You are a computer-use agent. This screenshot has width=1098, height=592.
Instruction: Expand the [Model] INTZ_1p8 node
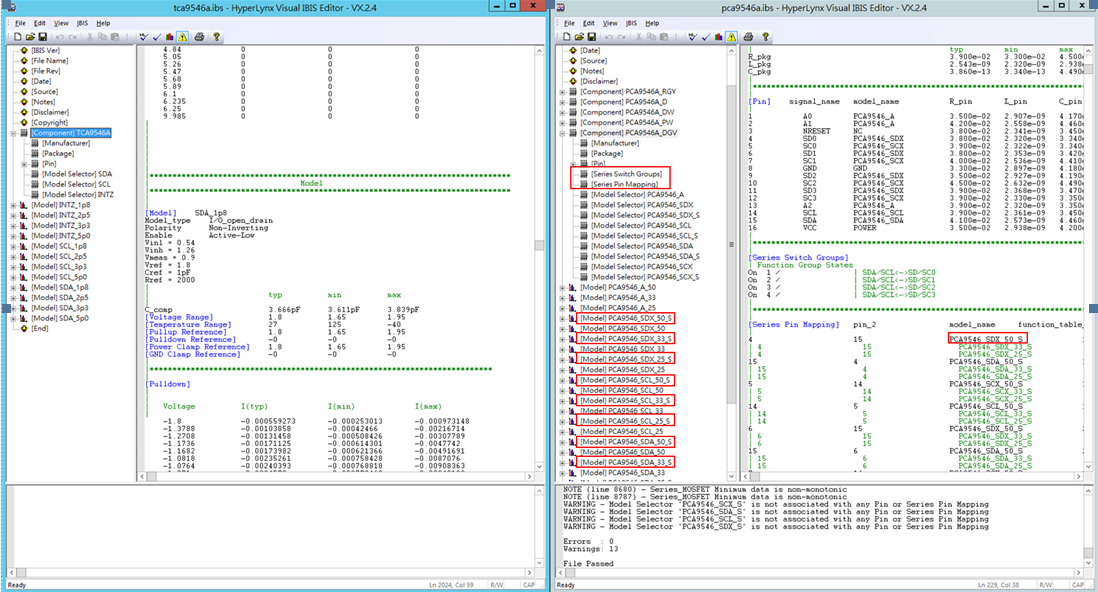click(13, 205)
